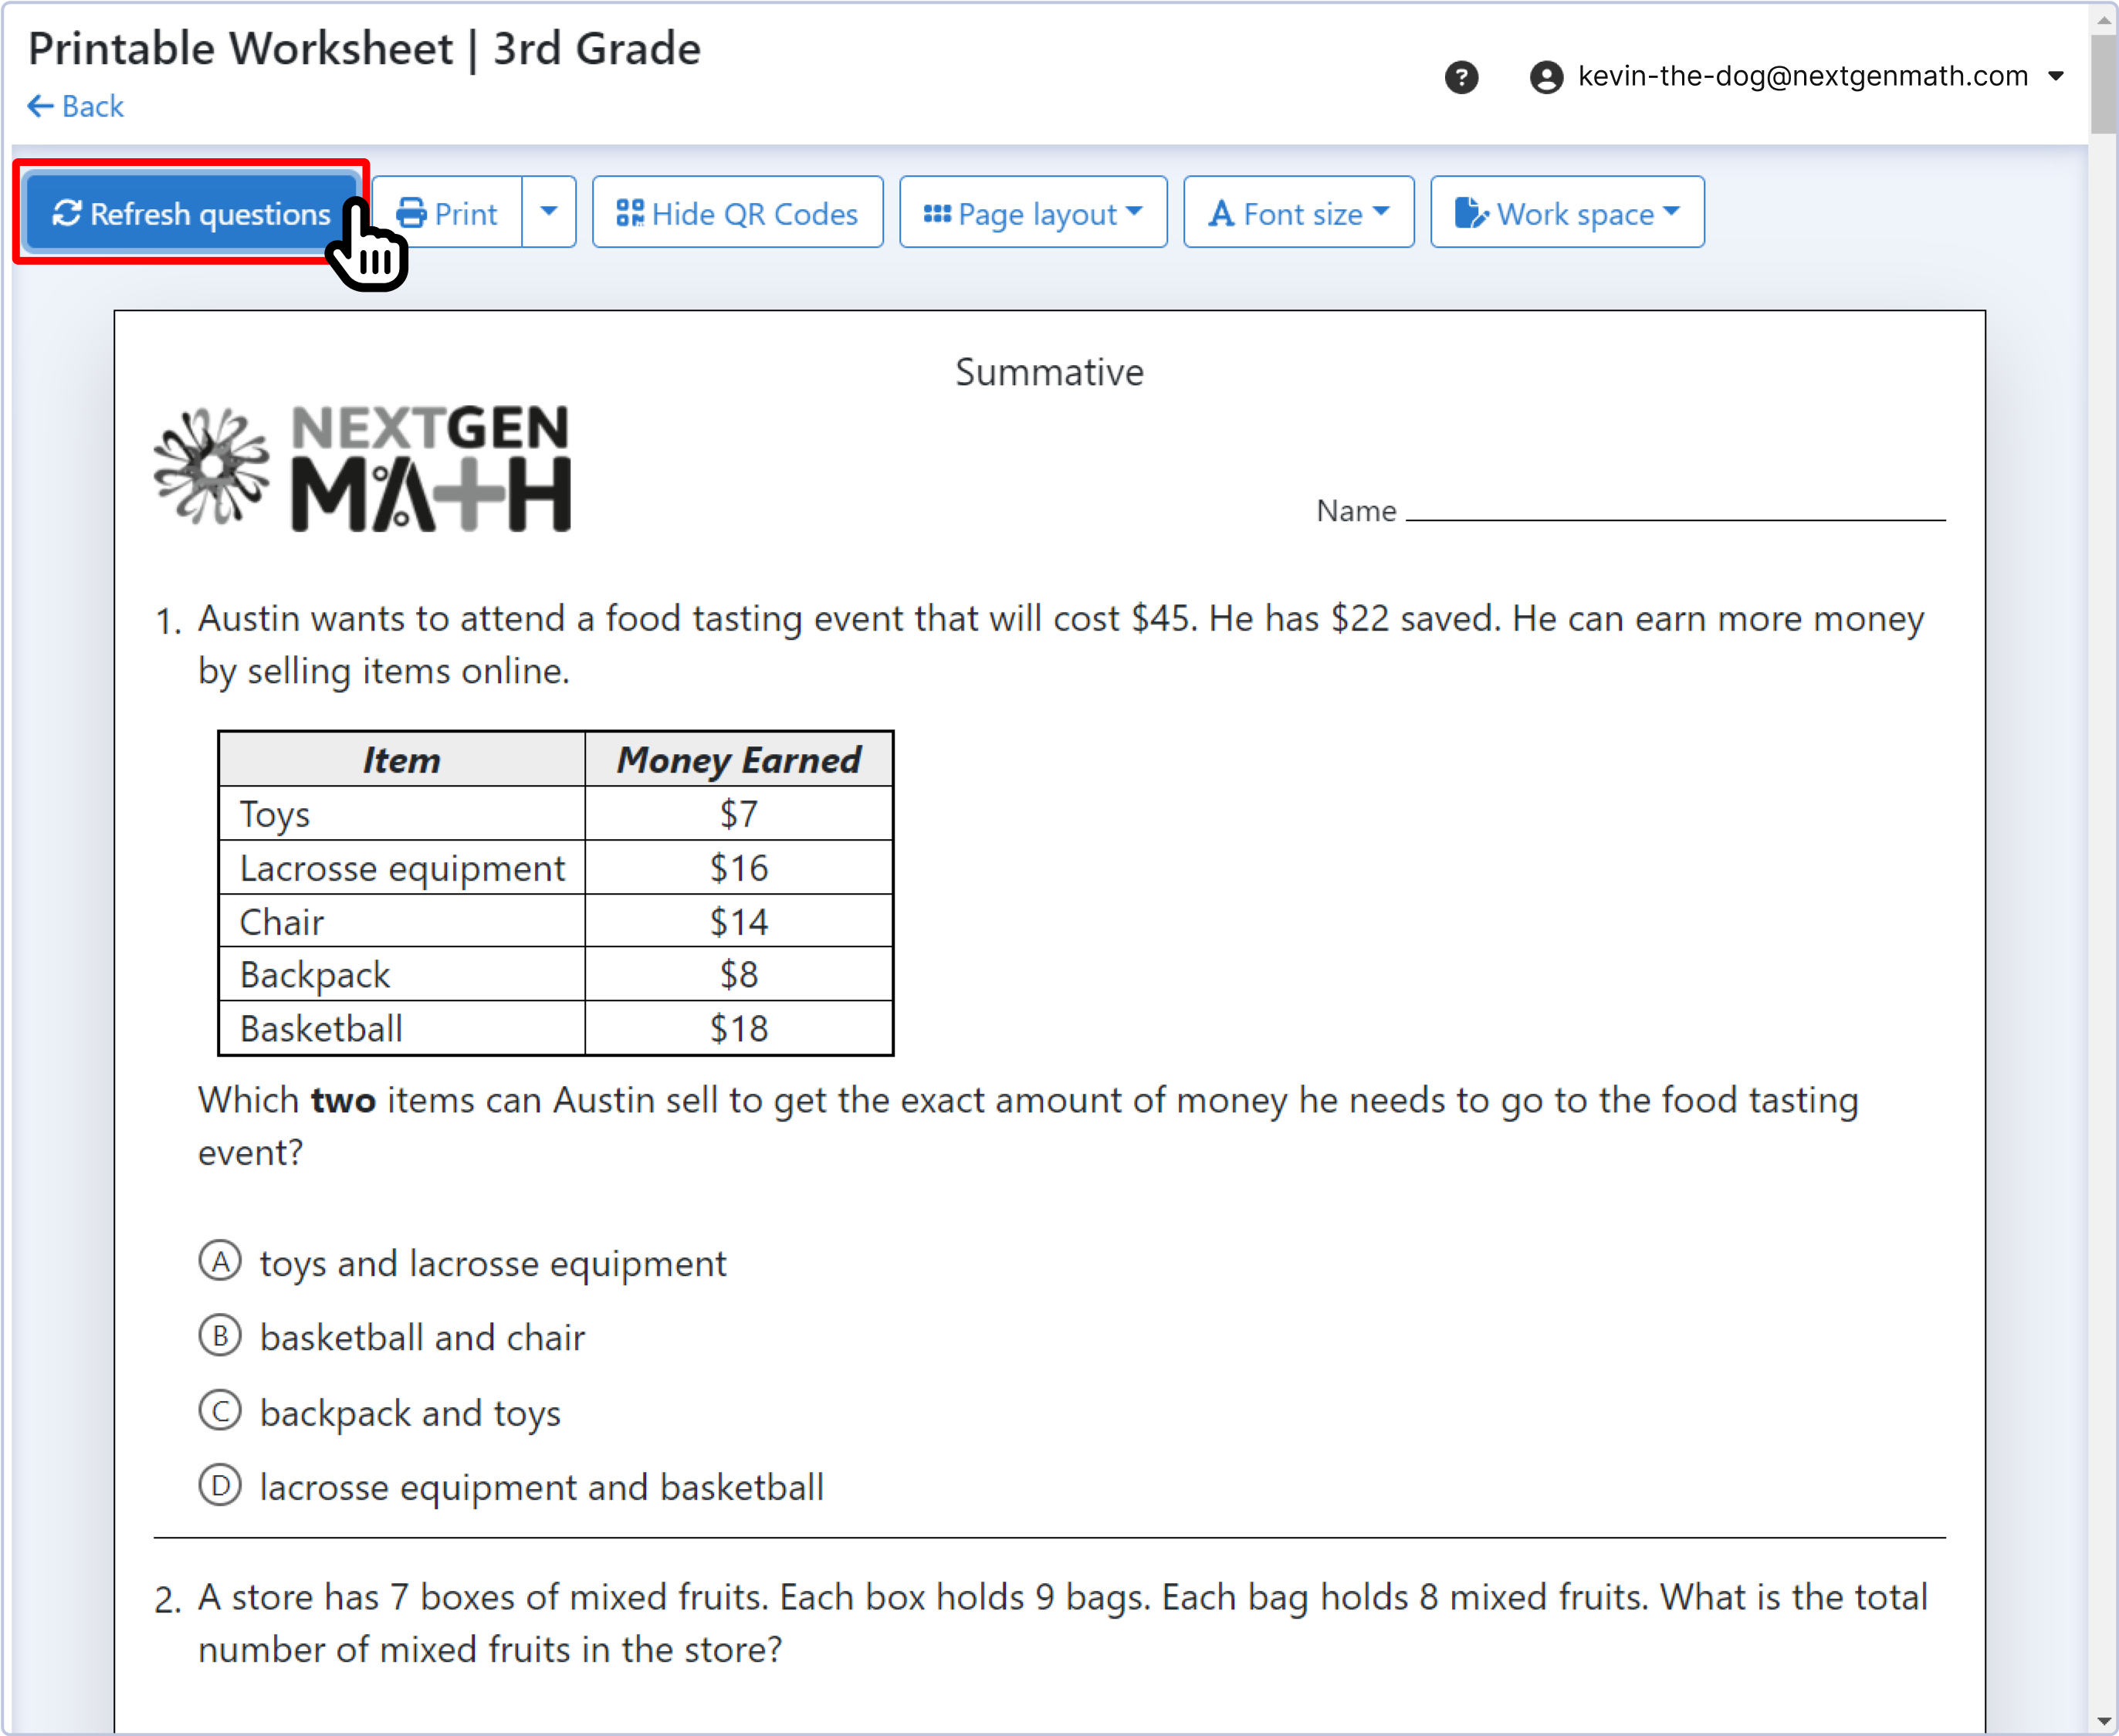Click 'toys and lacrosse equipment' answer text
The image size is (2119, 1736).
[x=493, y=1264]
